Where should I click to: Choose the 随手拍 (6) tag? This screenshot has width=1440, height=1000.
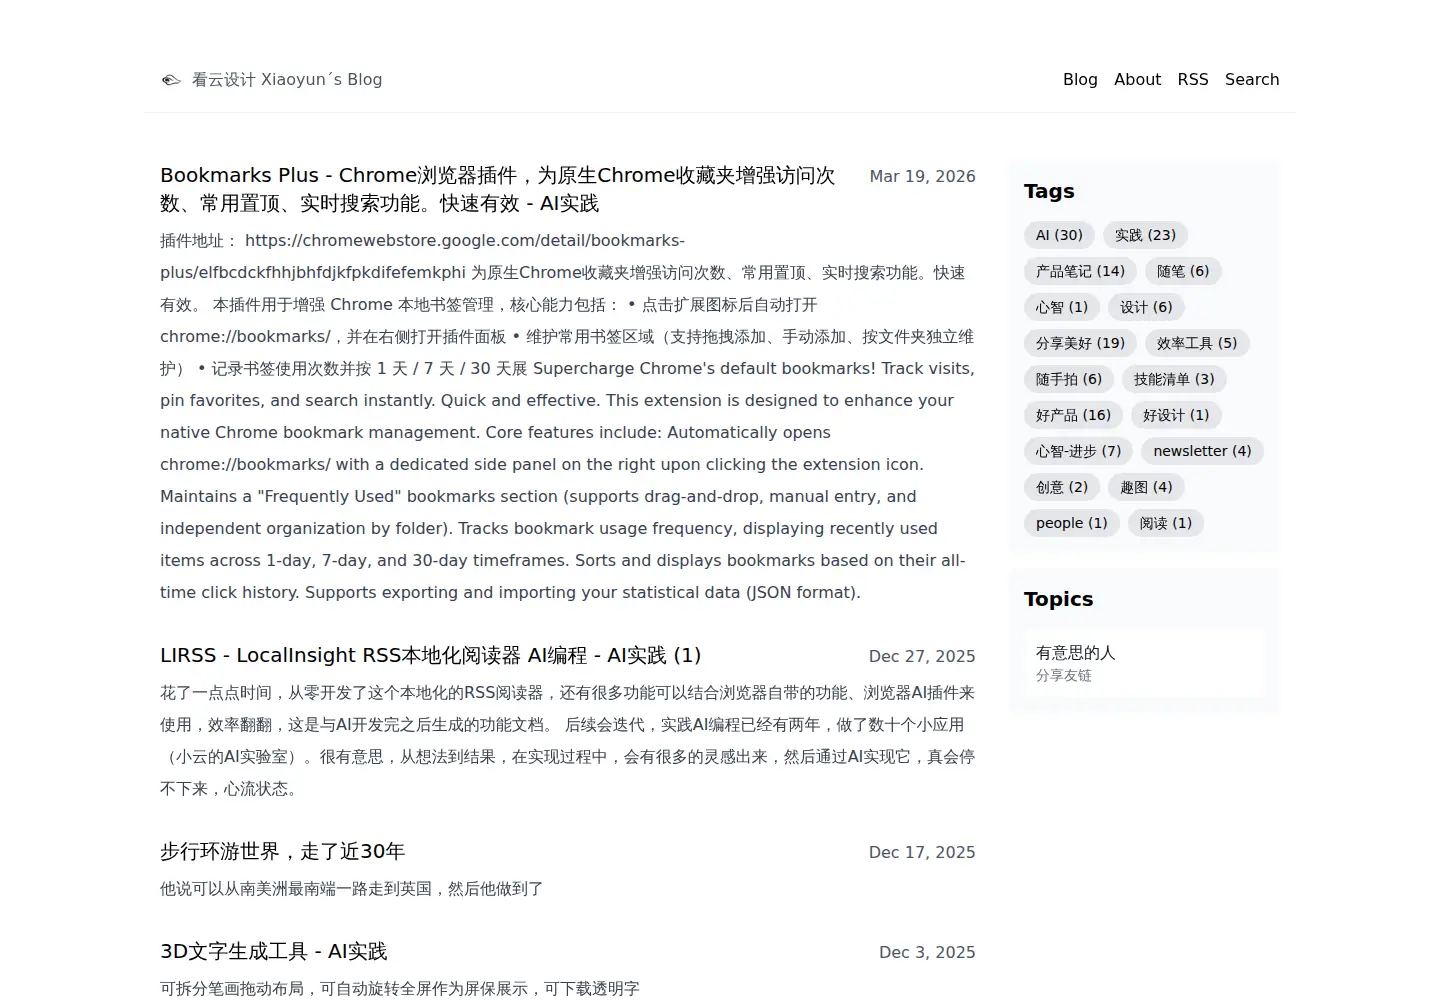(1069, 379)
